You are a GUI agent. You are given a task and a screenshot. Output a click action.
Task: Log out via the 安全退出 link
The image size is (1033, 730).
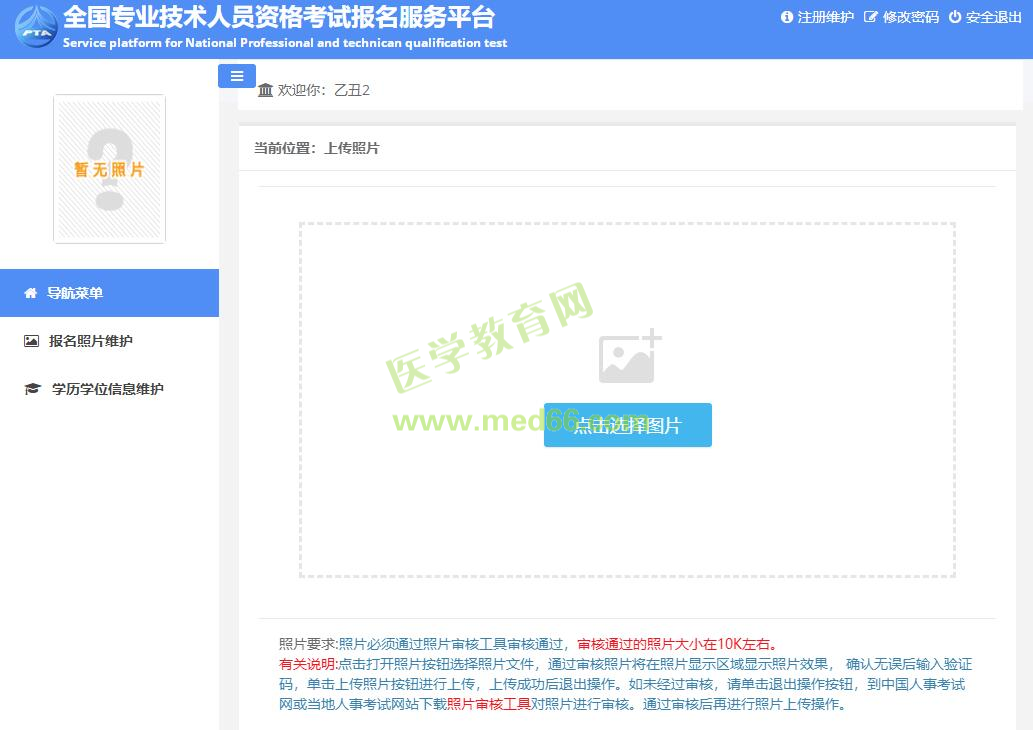tap(993, 17)
